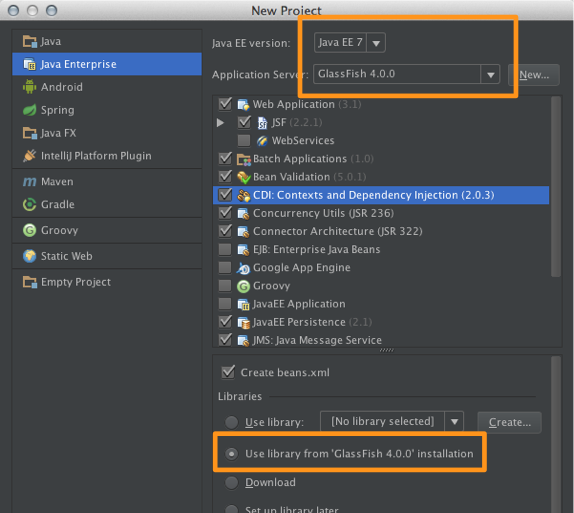The height and width of the screenshot is (513, 574).
Task: Click the Static Web globe icon
Action: pyautogui.click(x=29, y=256)
